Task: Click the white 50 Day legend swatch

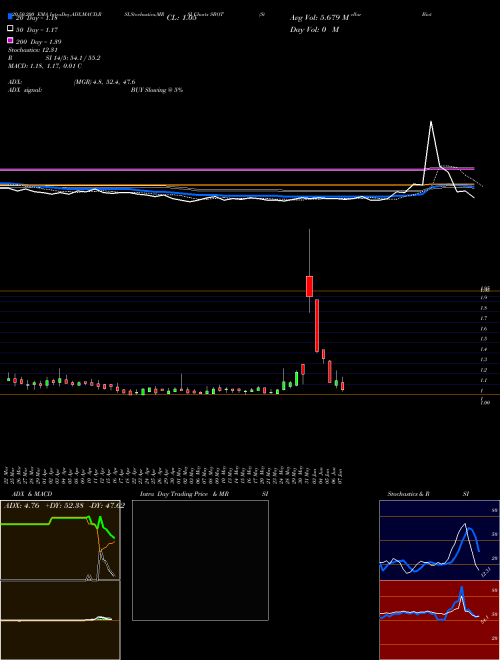Action: [10, 28]
